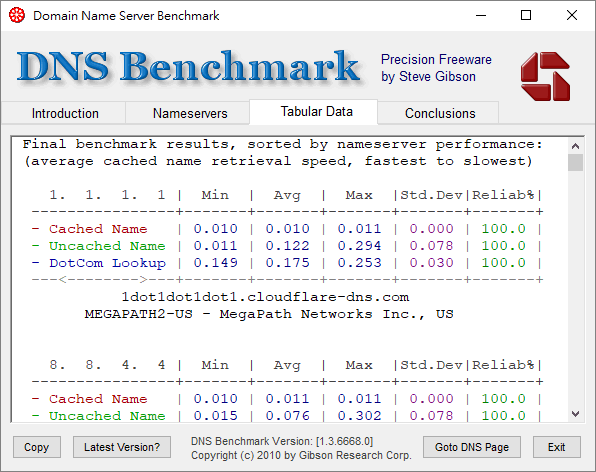The image size is (596, 472).
Task: Click the 0.175 DotCom average value
Action: (x=288, y=263)
